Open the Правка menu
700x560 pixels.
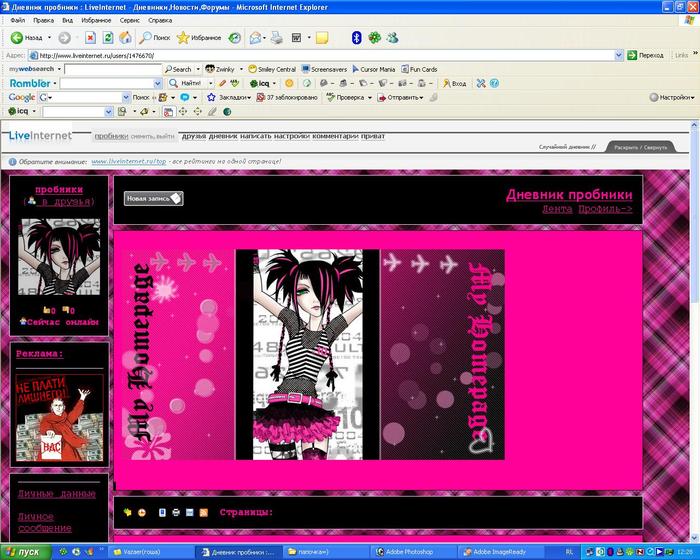[x=43, y=21]
